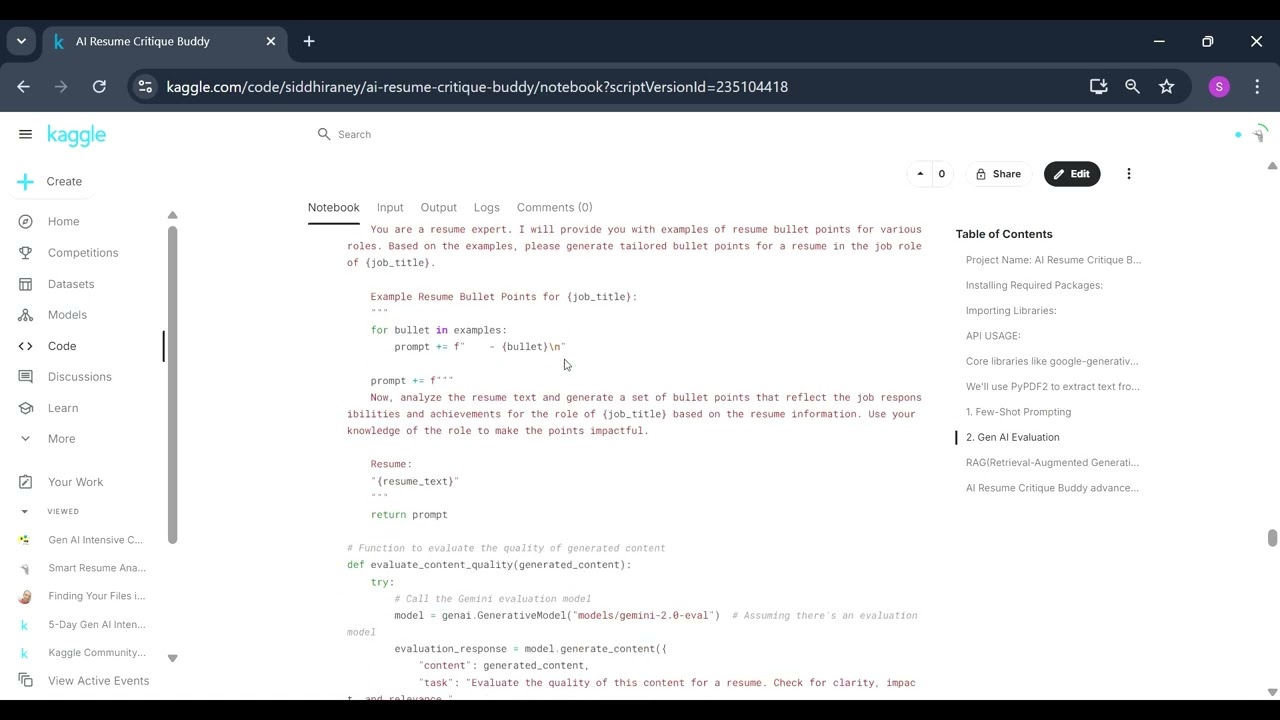Screen dimensions: 1280x720
Task: Open Home via its compass icon
Action: (26, 221)
